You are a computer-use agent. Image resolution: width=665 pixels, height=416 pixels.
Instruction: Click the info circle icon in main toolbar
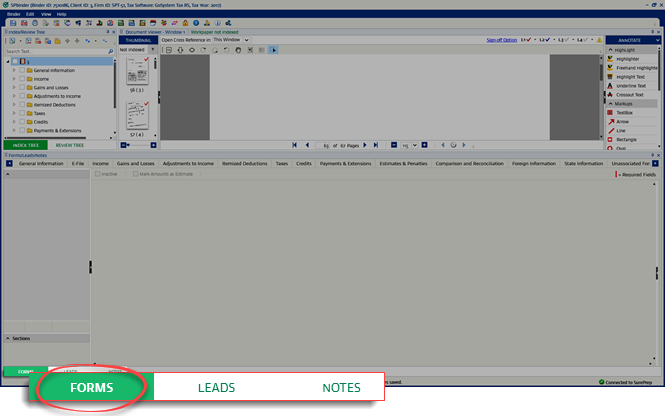(218, 23)
